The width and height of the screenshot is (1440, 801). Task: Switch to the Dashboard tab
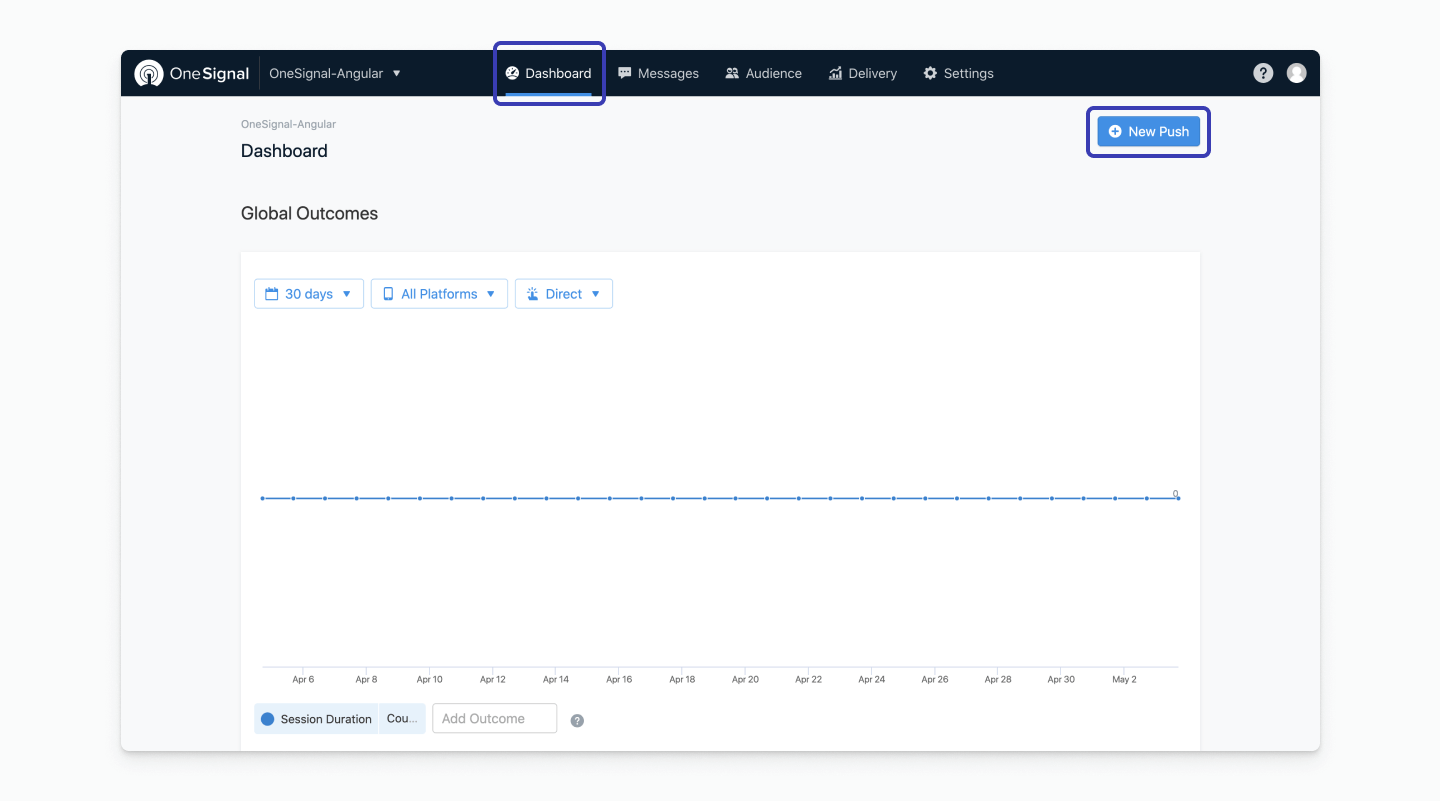click(x=548, y=73)
